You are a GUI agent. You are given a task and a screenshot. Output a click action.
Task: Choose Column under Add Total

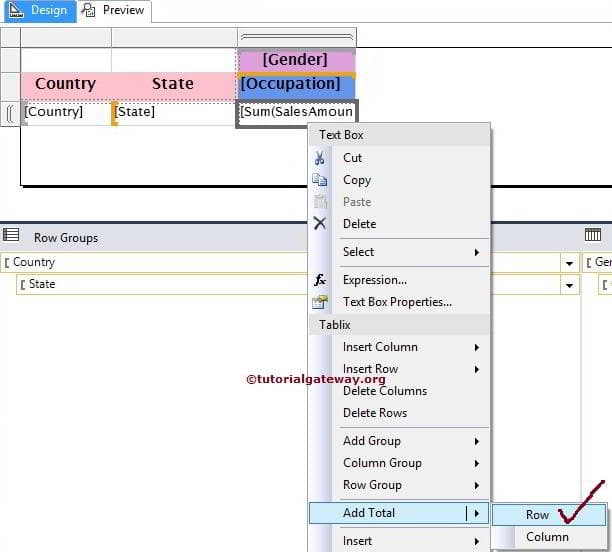549,537
